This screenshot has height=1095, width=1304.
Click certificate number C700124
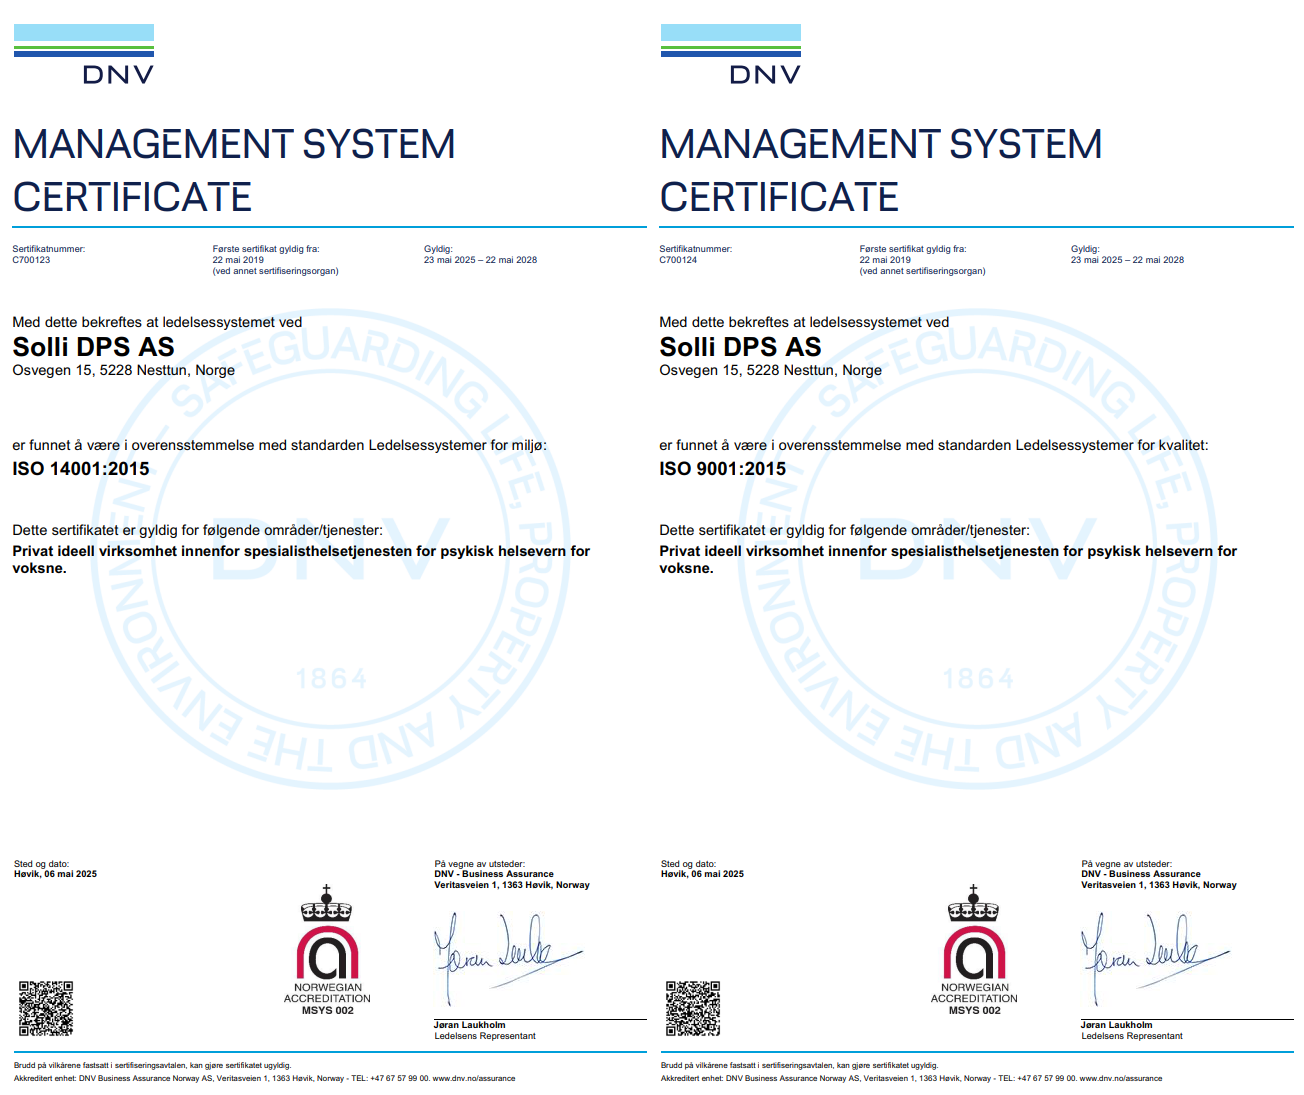[678, 260]
